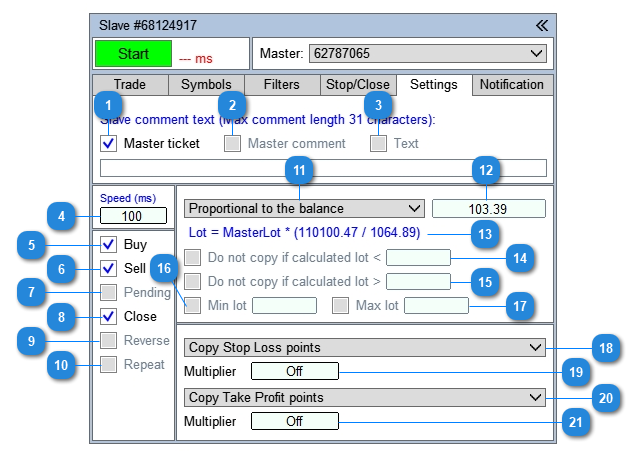Open the Filters tab
Viewport: 641px width, 457px height.
coord(282,85)
